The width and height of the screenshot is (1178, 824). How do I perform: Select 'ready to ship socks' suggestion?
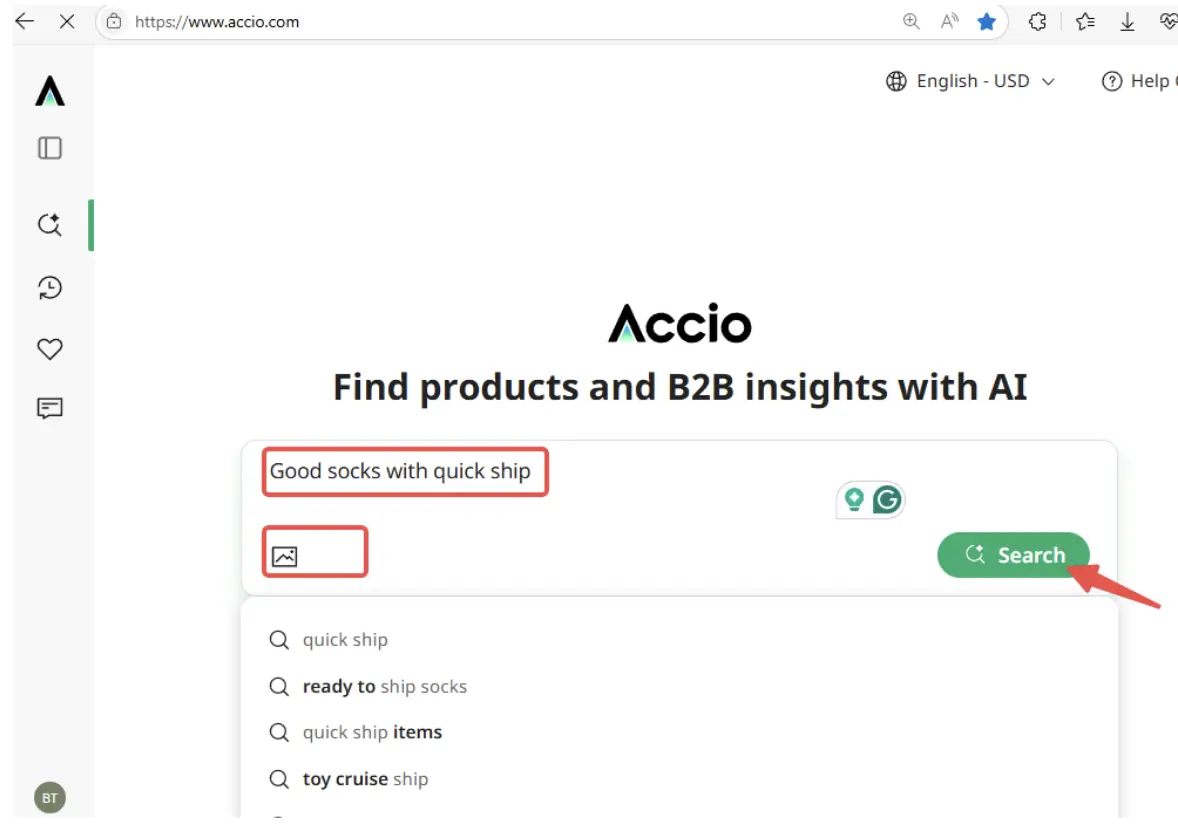click(385, 687)
